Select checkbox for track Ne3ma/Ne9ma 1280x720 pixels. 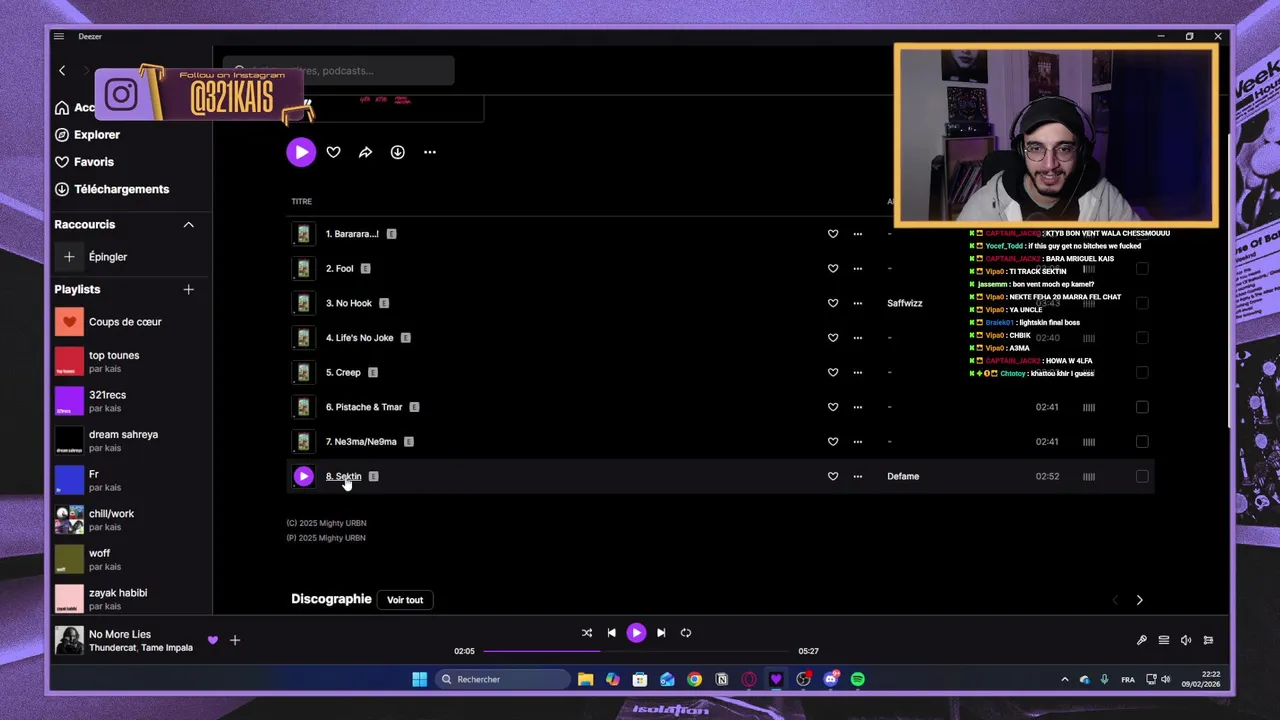click(x=1142, y=441)
